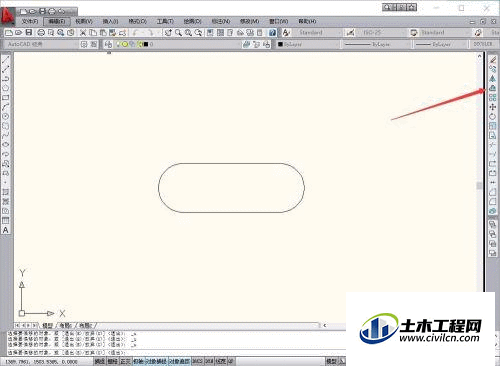Toggle 栅格 grid display in status bar
The image size is (500, 366).
113,361
